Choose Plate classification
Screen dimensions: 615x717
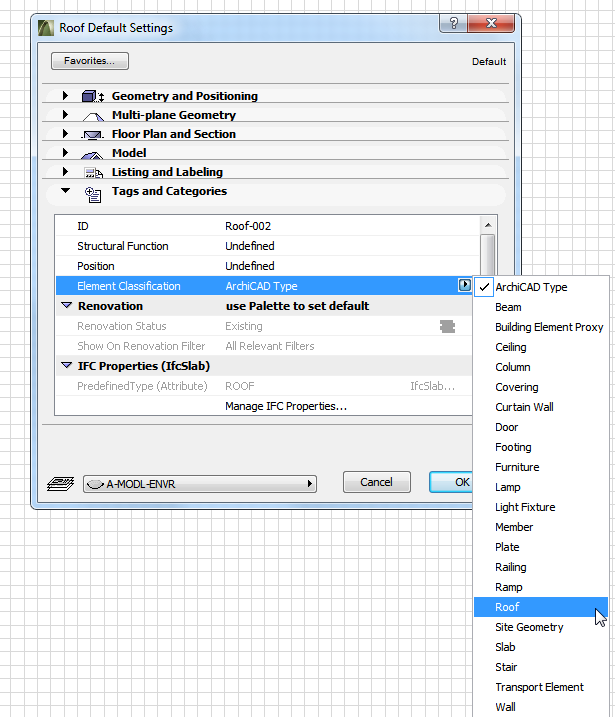point(541,547)
